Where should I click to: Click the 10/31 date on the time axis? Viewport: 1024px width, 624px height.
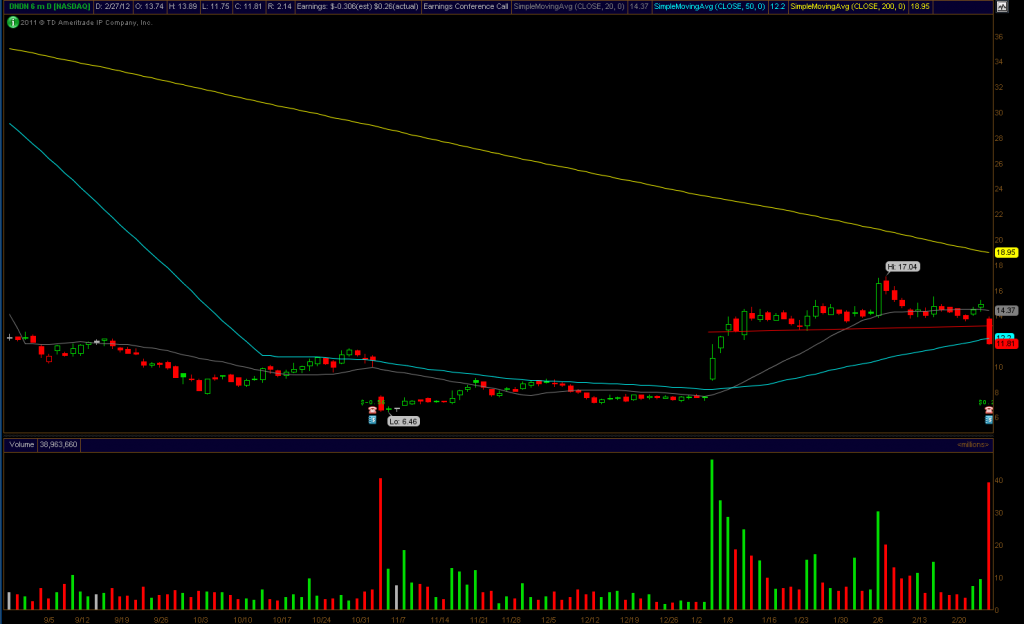tap(360, 619)
